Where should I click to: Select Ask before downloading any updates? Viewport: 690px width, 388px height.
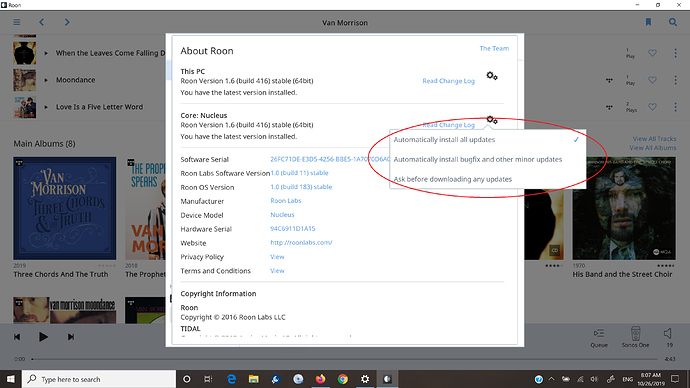pyautogui.click(x=488, y=179)
